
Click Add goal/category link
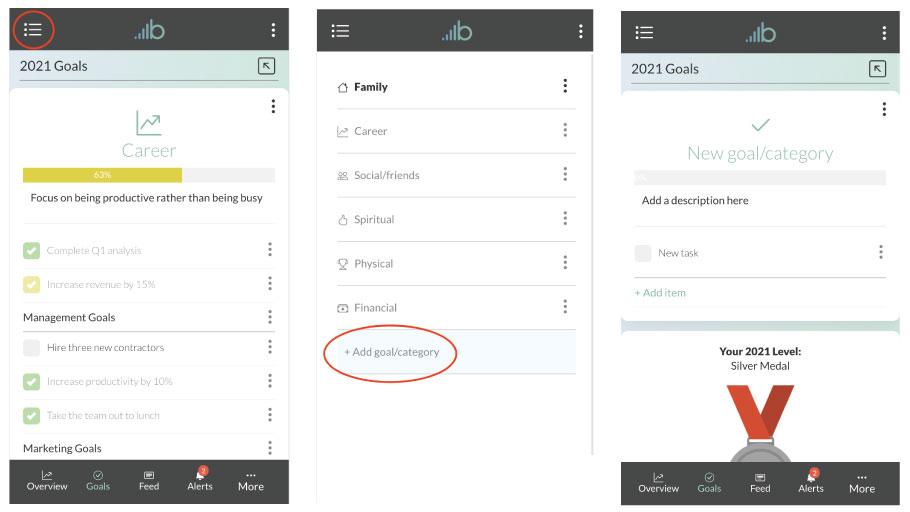391,352
